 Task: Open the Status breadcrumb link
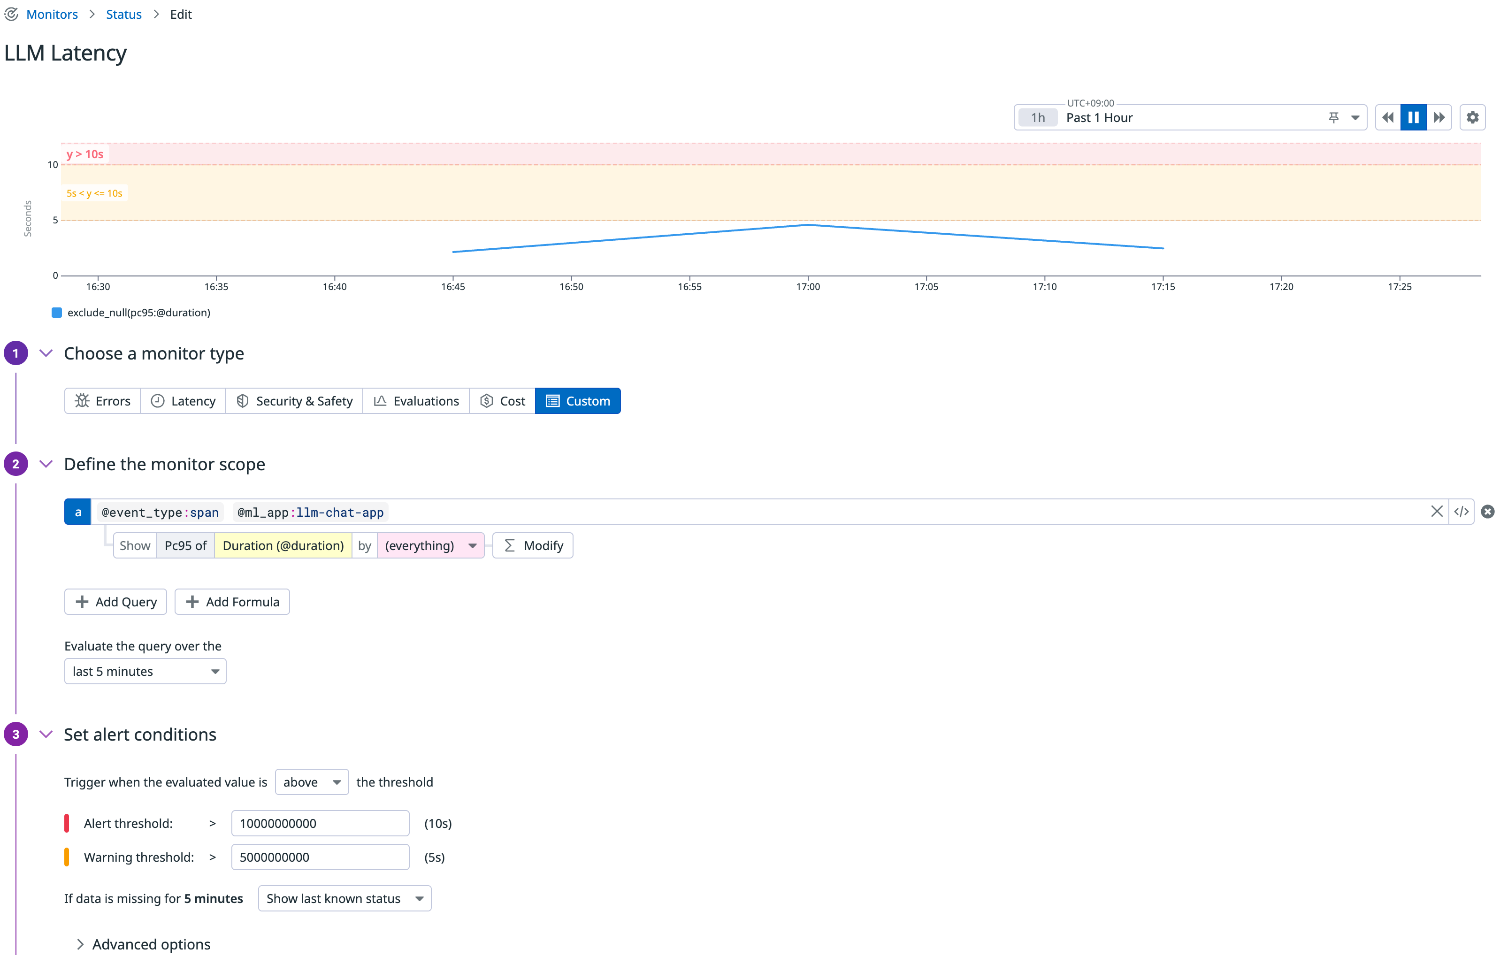(124, 15)
